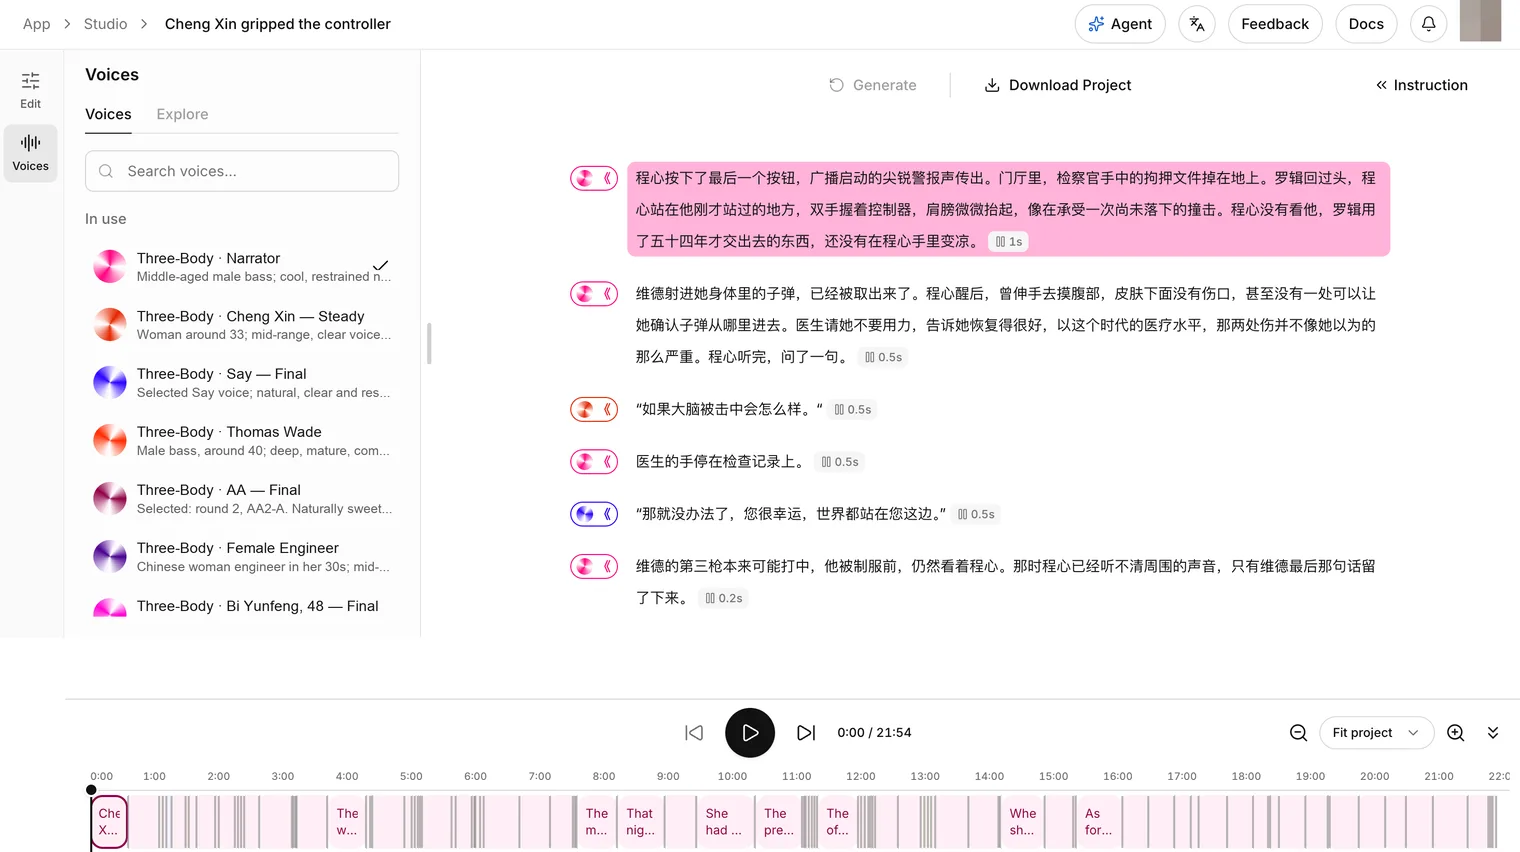The width and height of the screenshot is (1520, 852).
Task: Click the AA — Final voice avatar icon
Action: (x=110, y=499)
